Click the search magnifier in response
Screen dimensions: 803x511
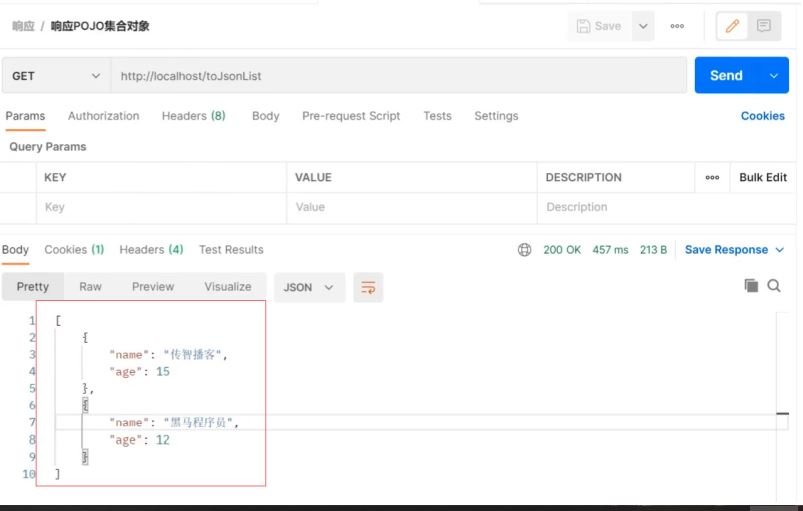(x=774, y=286)
